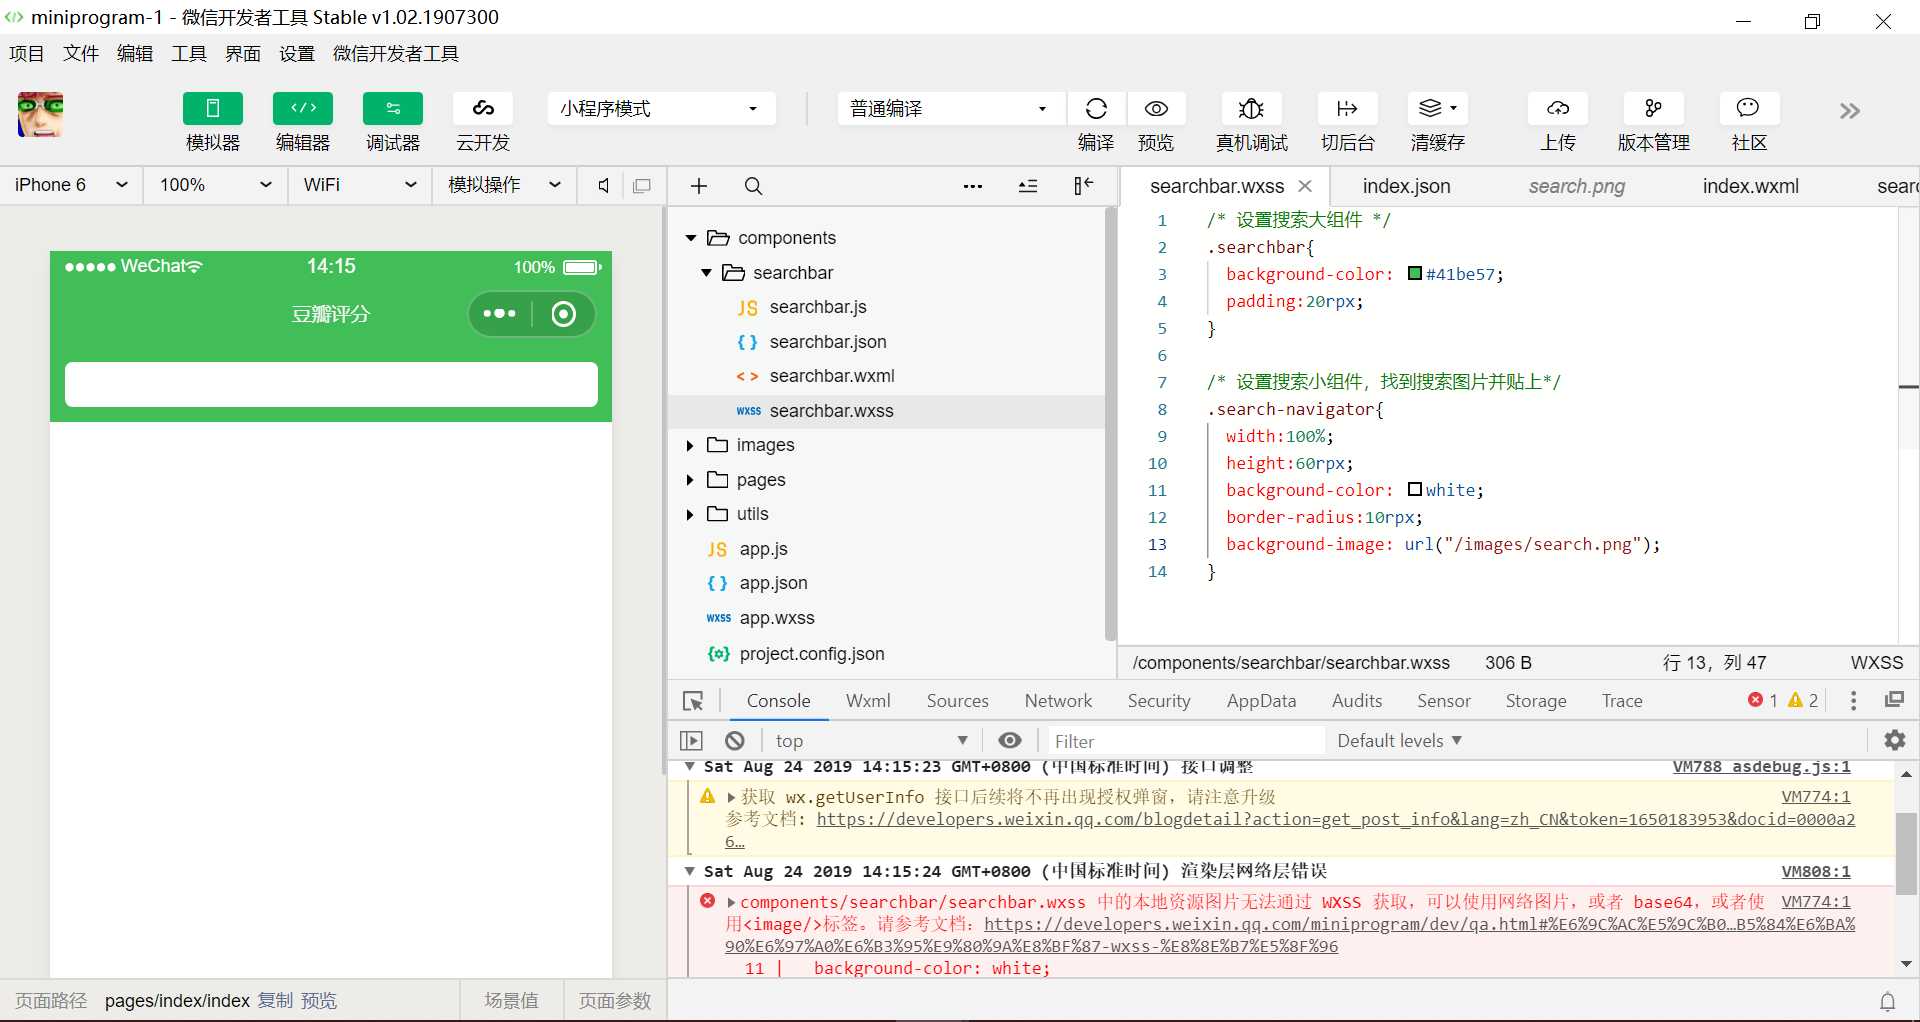Open the WiFi network dropdown
Image resolution: width=1920 pixels, height=1022 pixels.
click(x=360, y=185)
